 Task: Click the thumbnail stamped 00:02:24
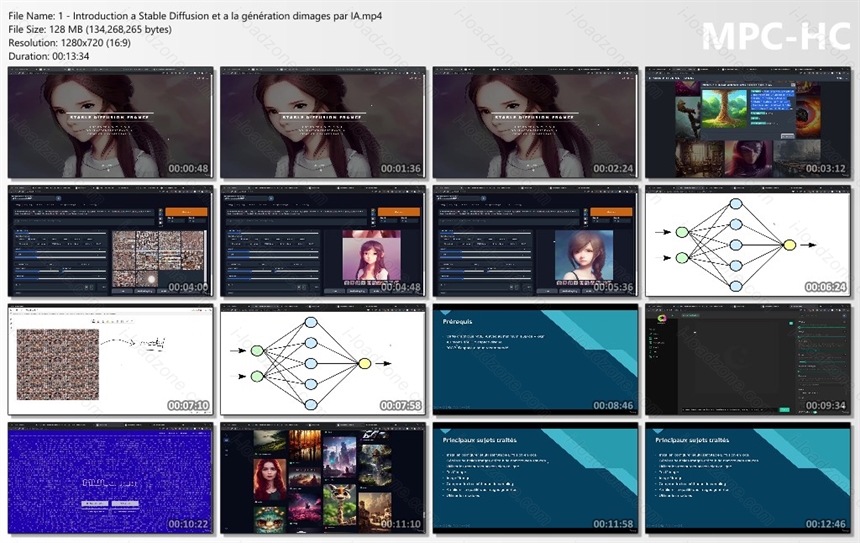(x=535, y=122)
